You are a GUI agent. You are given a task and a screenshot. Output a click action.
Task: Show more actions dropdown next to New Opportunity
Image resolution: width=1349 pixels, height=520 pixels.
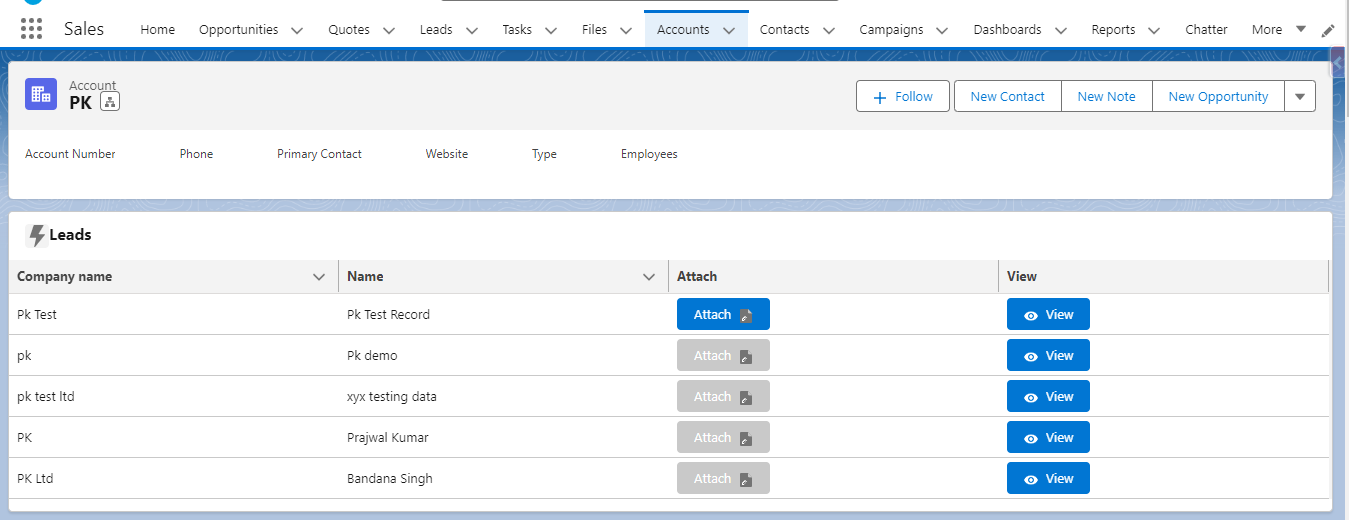[1300, 97]
